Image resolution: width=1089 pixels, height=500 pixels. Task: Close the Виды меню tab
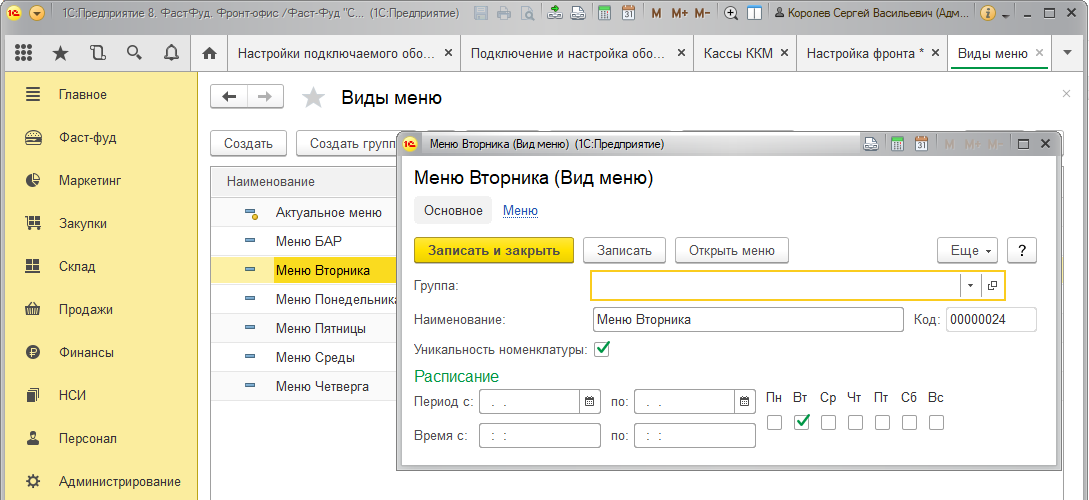tap(1039, 53)
